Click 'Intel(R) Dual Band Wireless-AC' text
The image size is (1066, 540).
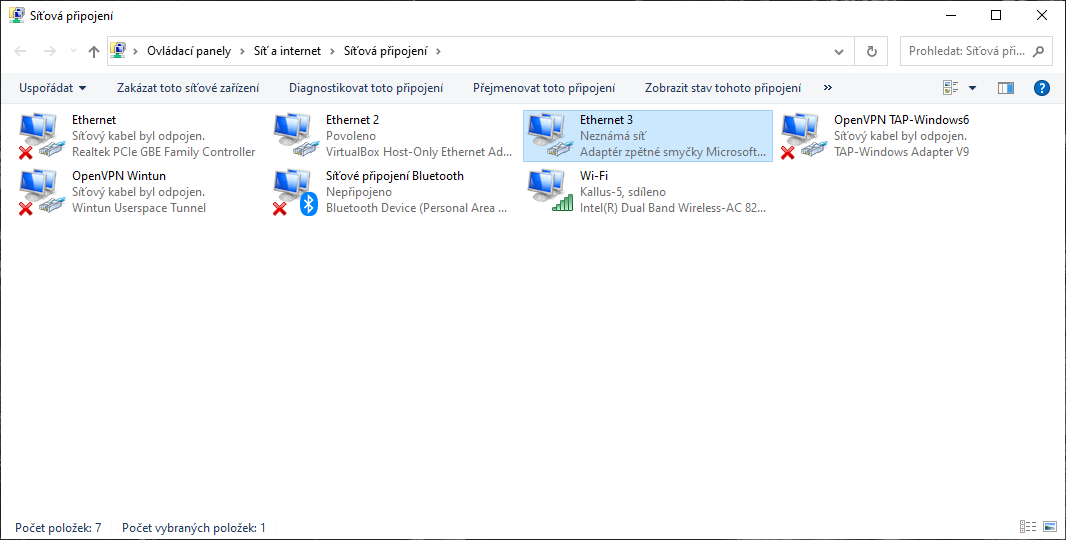(x=673, y=207)
